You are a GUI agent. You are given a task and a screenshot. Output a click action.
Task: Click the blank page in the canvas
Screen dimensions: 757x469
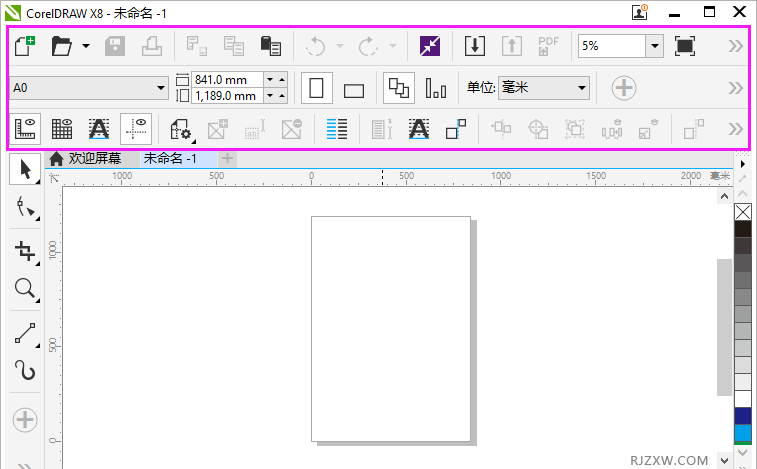point(391,329)
